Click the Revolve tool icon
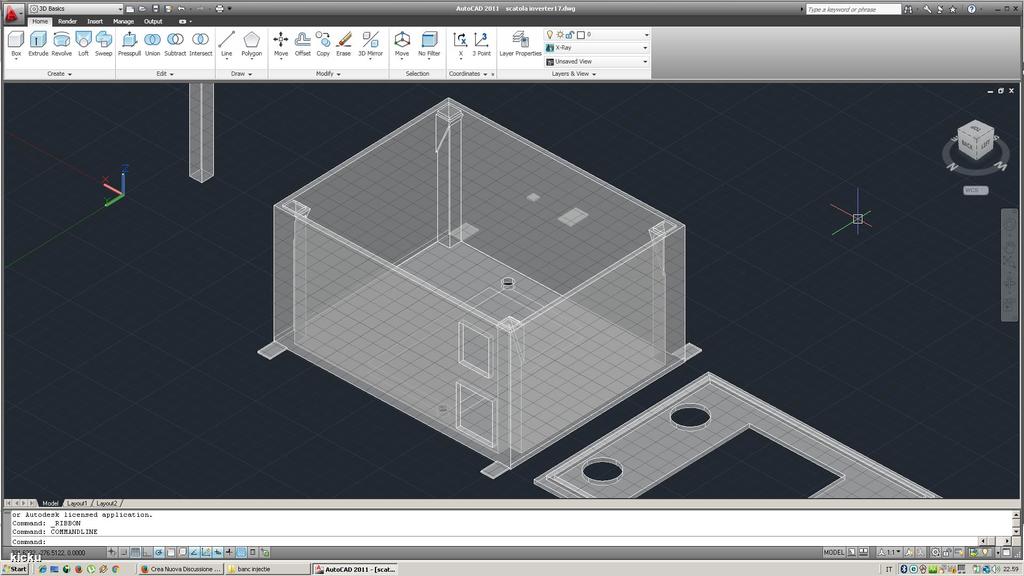Image resolution: width=1024 pixels, height=576 pixels. pyautogui.click(x=62, y=42)
